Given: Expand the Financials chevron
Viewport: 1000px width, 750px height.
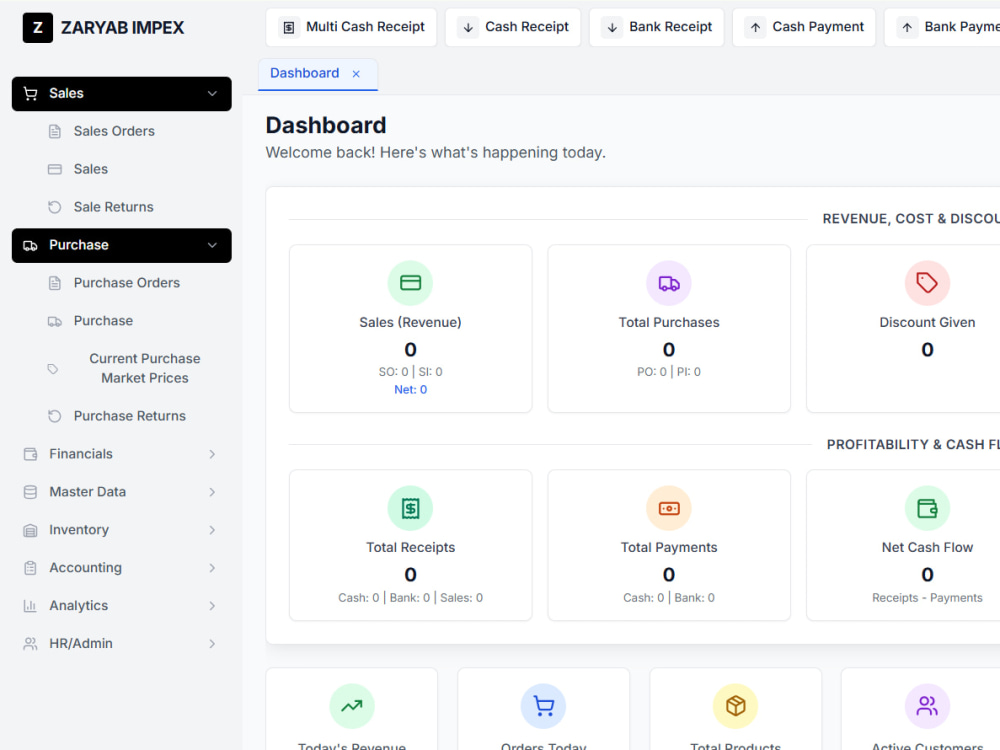Looking at the screenshot, I should (212, 454).
